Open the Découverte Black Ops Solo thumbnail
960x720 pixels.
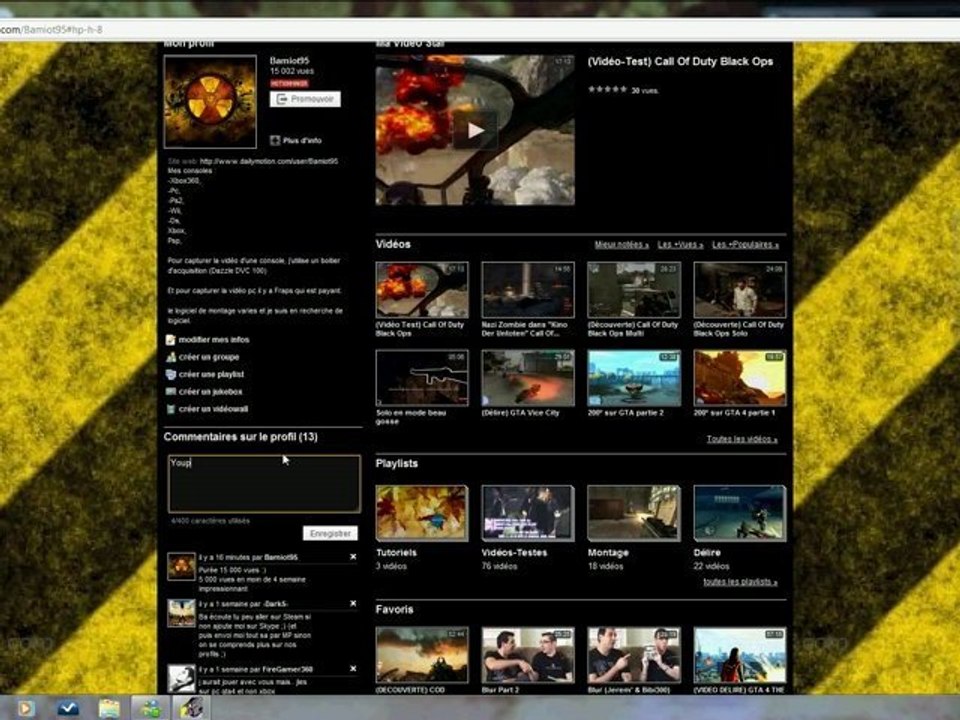coord(740,290)
